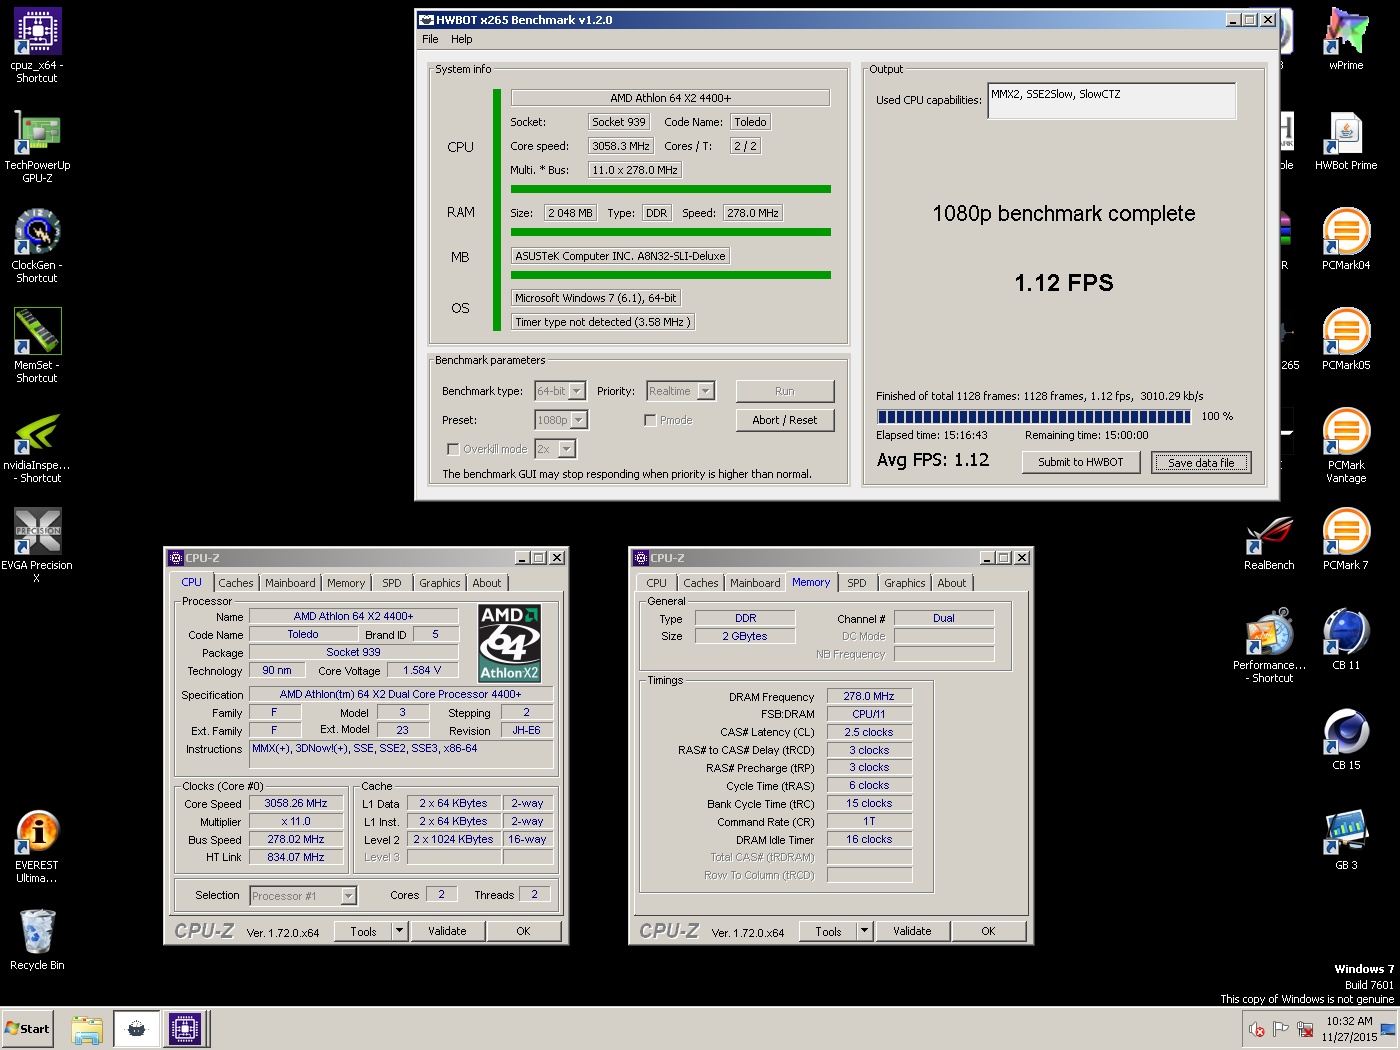The image size is (1400, 1050).
Task: Click Submit to HWBOT button
Action: tap(1081, 462)
